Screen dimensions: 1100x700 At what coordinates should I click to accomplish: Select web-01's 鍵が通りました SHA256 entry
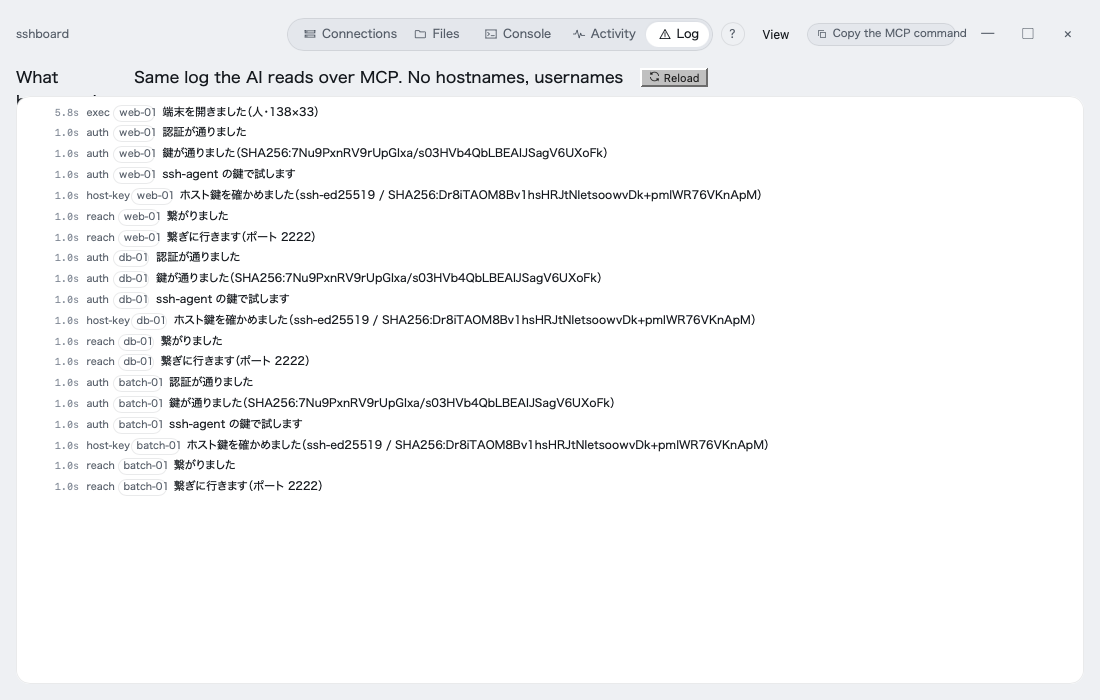tap(385, 153)
